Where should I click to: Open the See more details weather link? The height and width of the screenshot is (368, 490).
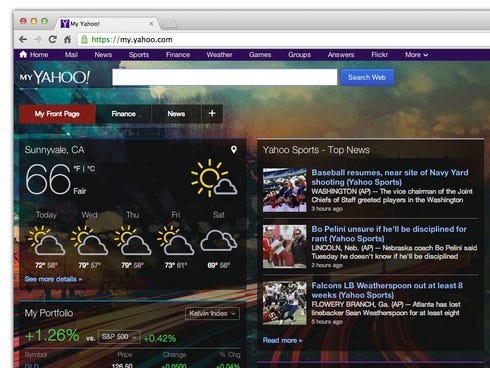(x=53, y=279)
